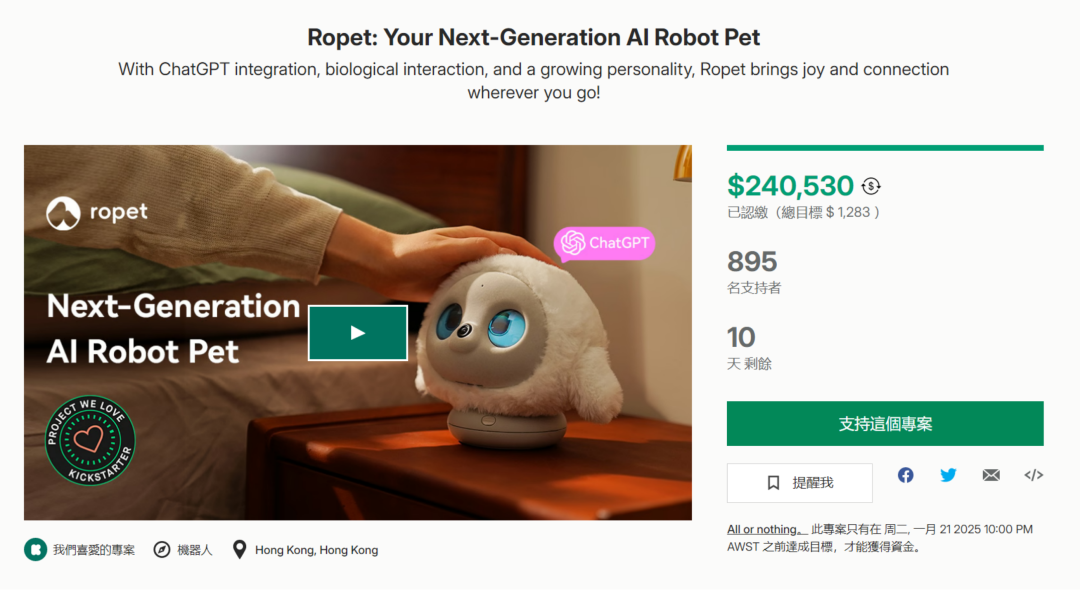Share project on Twitter
Image resolution: width=1080 pixels, height=590 pixels.
coord(948,475)
